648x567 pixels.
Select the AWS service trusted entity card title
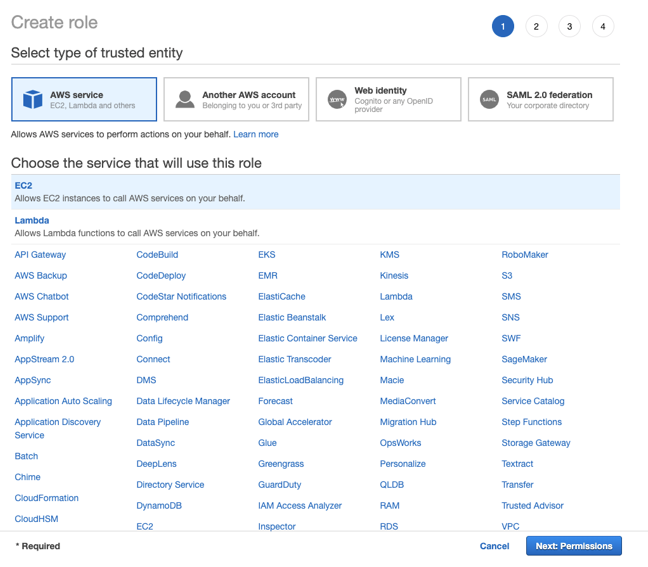point(77,95)
